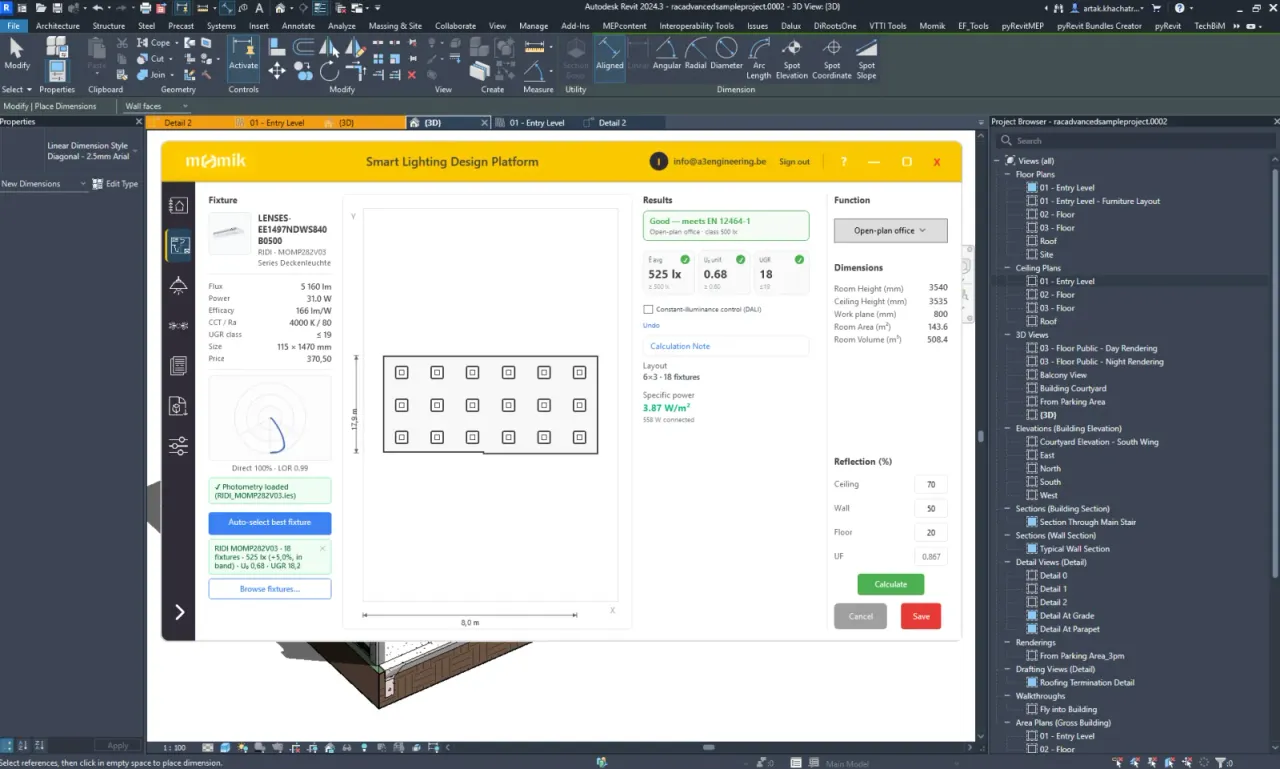Click the Ceiling reflection value field

pyautogui.click(x=931, y=484)
